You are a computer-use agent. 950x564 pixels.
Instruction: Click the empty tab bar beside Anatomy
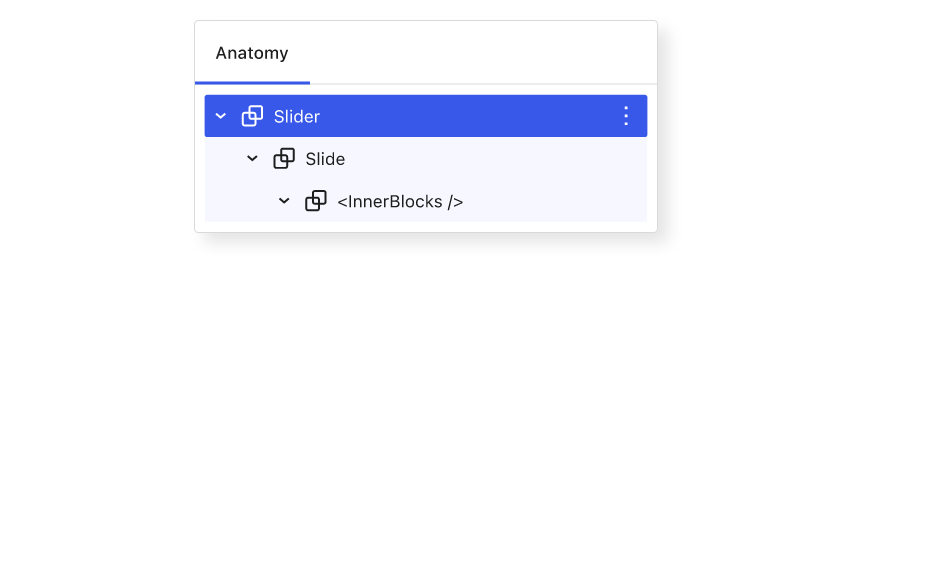(x=483, y=53)
